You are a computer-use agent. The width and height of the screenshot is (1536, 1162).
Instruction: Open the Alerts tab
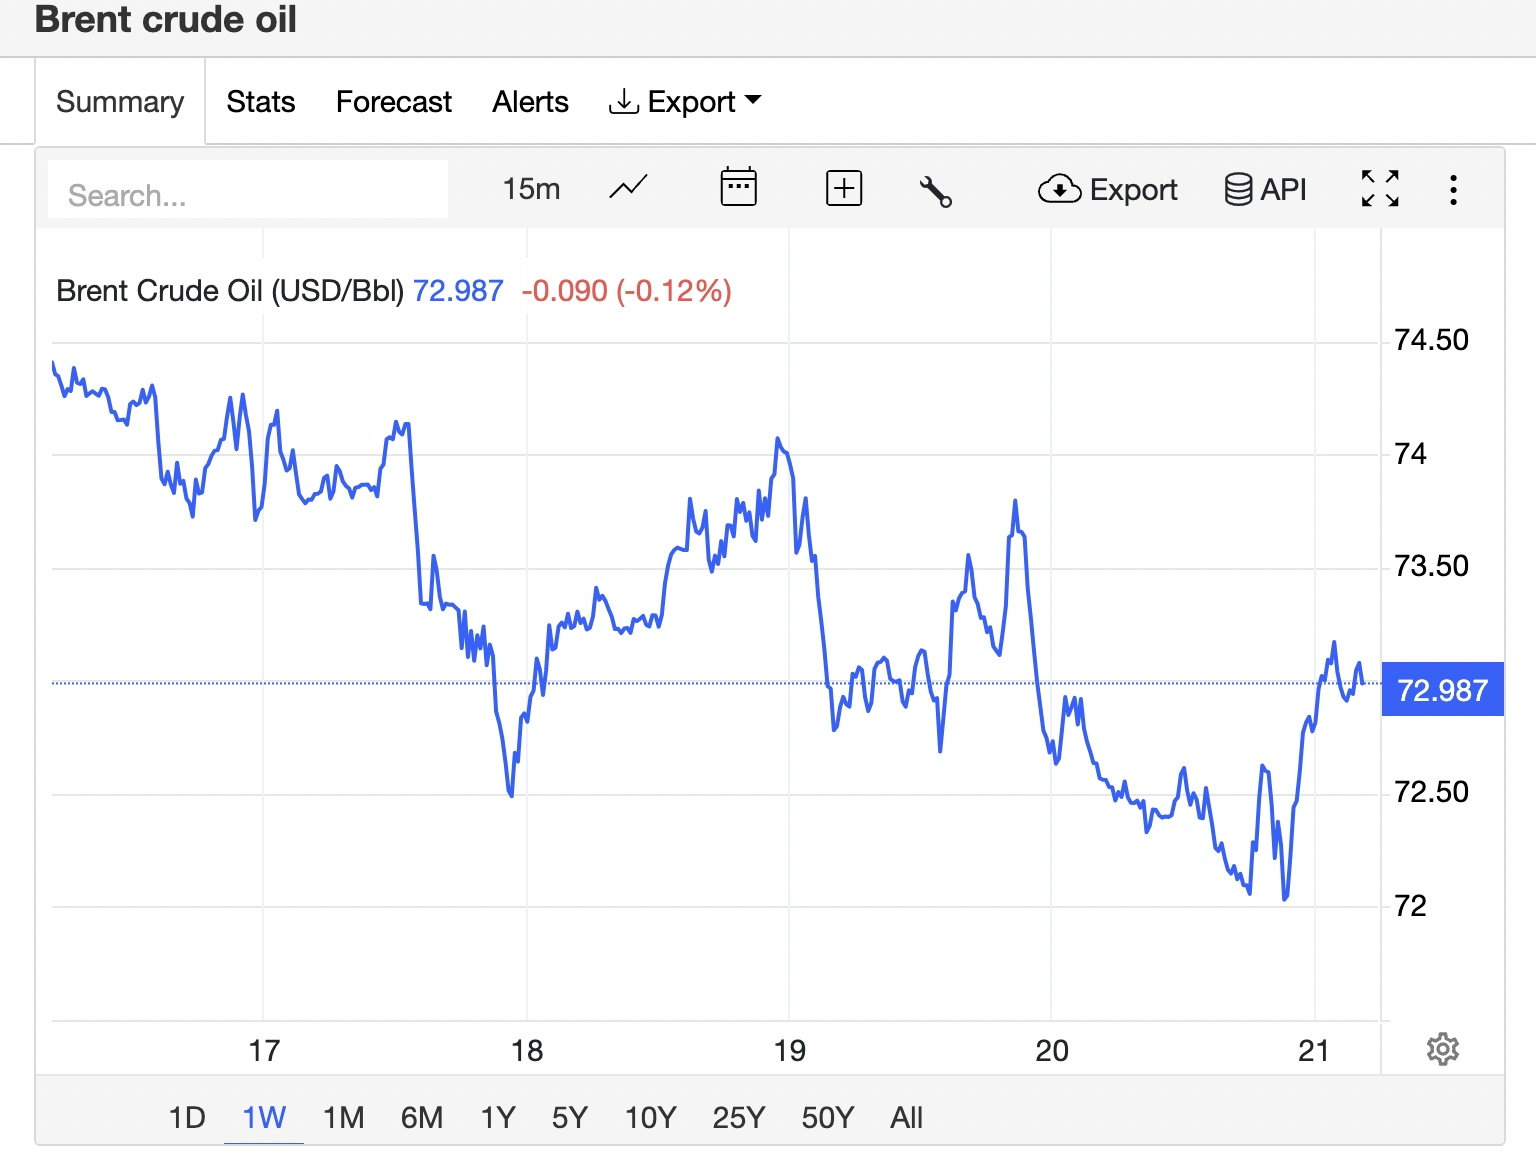tap(530, 101)
